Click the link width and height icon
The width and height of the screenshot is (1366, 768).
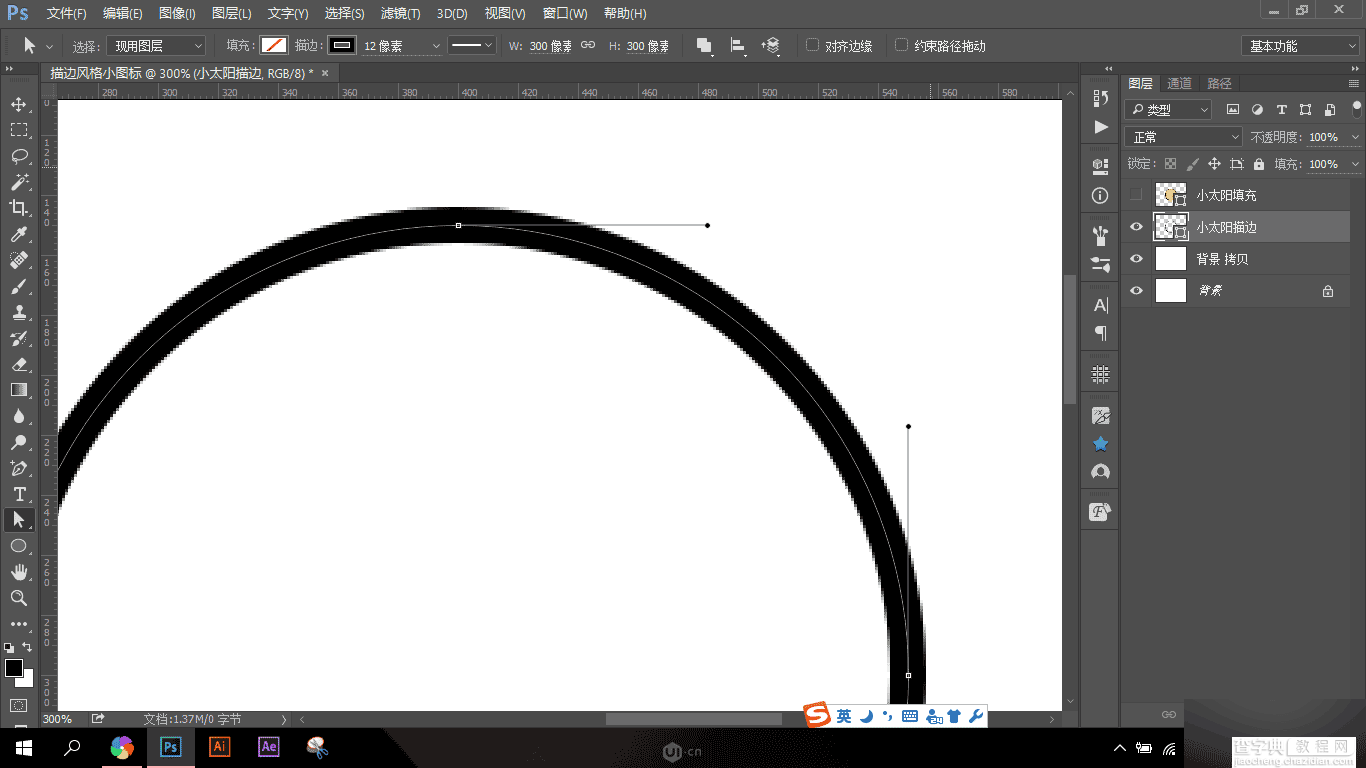point(588,46)
